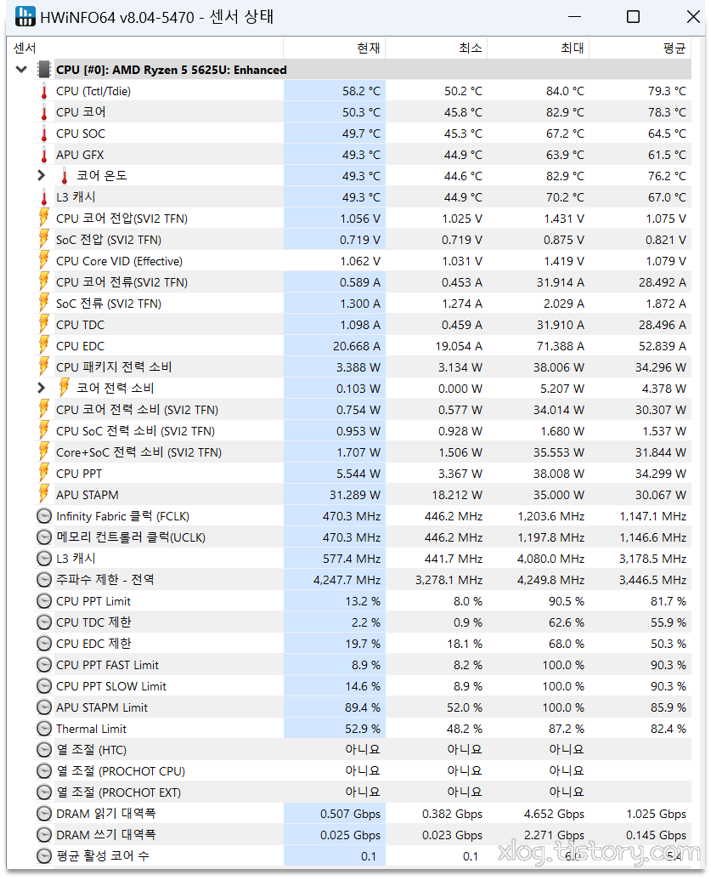
Task: Collapse the CPU [#0] AMD Ryzen sensor group
Action: 21,70
